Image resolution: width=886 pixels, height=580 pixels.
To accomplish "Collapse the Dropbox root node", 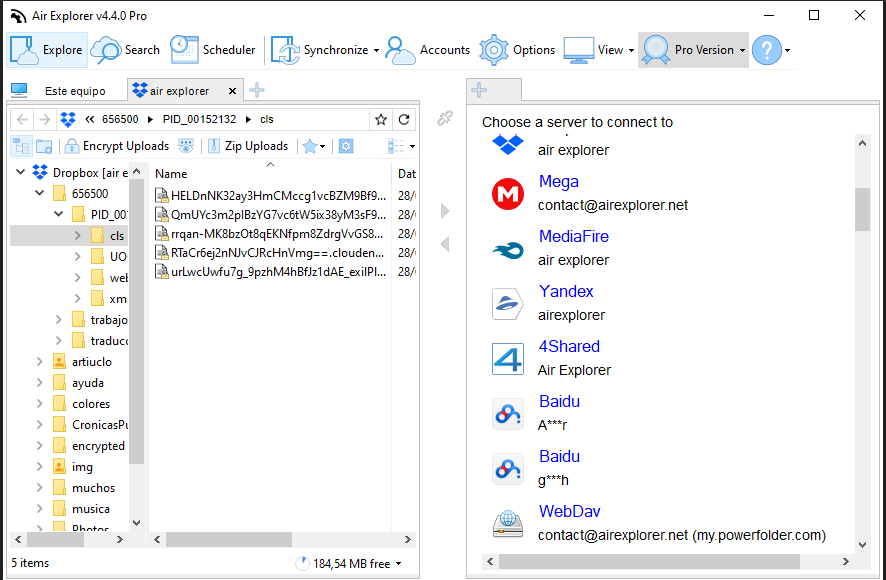I will 21,172.
